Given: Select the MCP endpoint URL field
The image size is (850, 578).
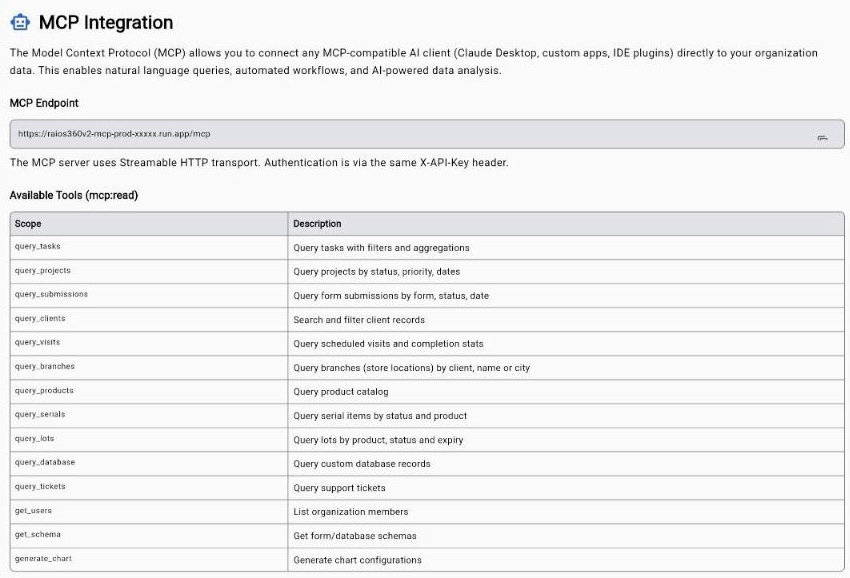Looking at the screenshot, I should 427,134.
